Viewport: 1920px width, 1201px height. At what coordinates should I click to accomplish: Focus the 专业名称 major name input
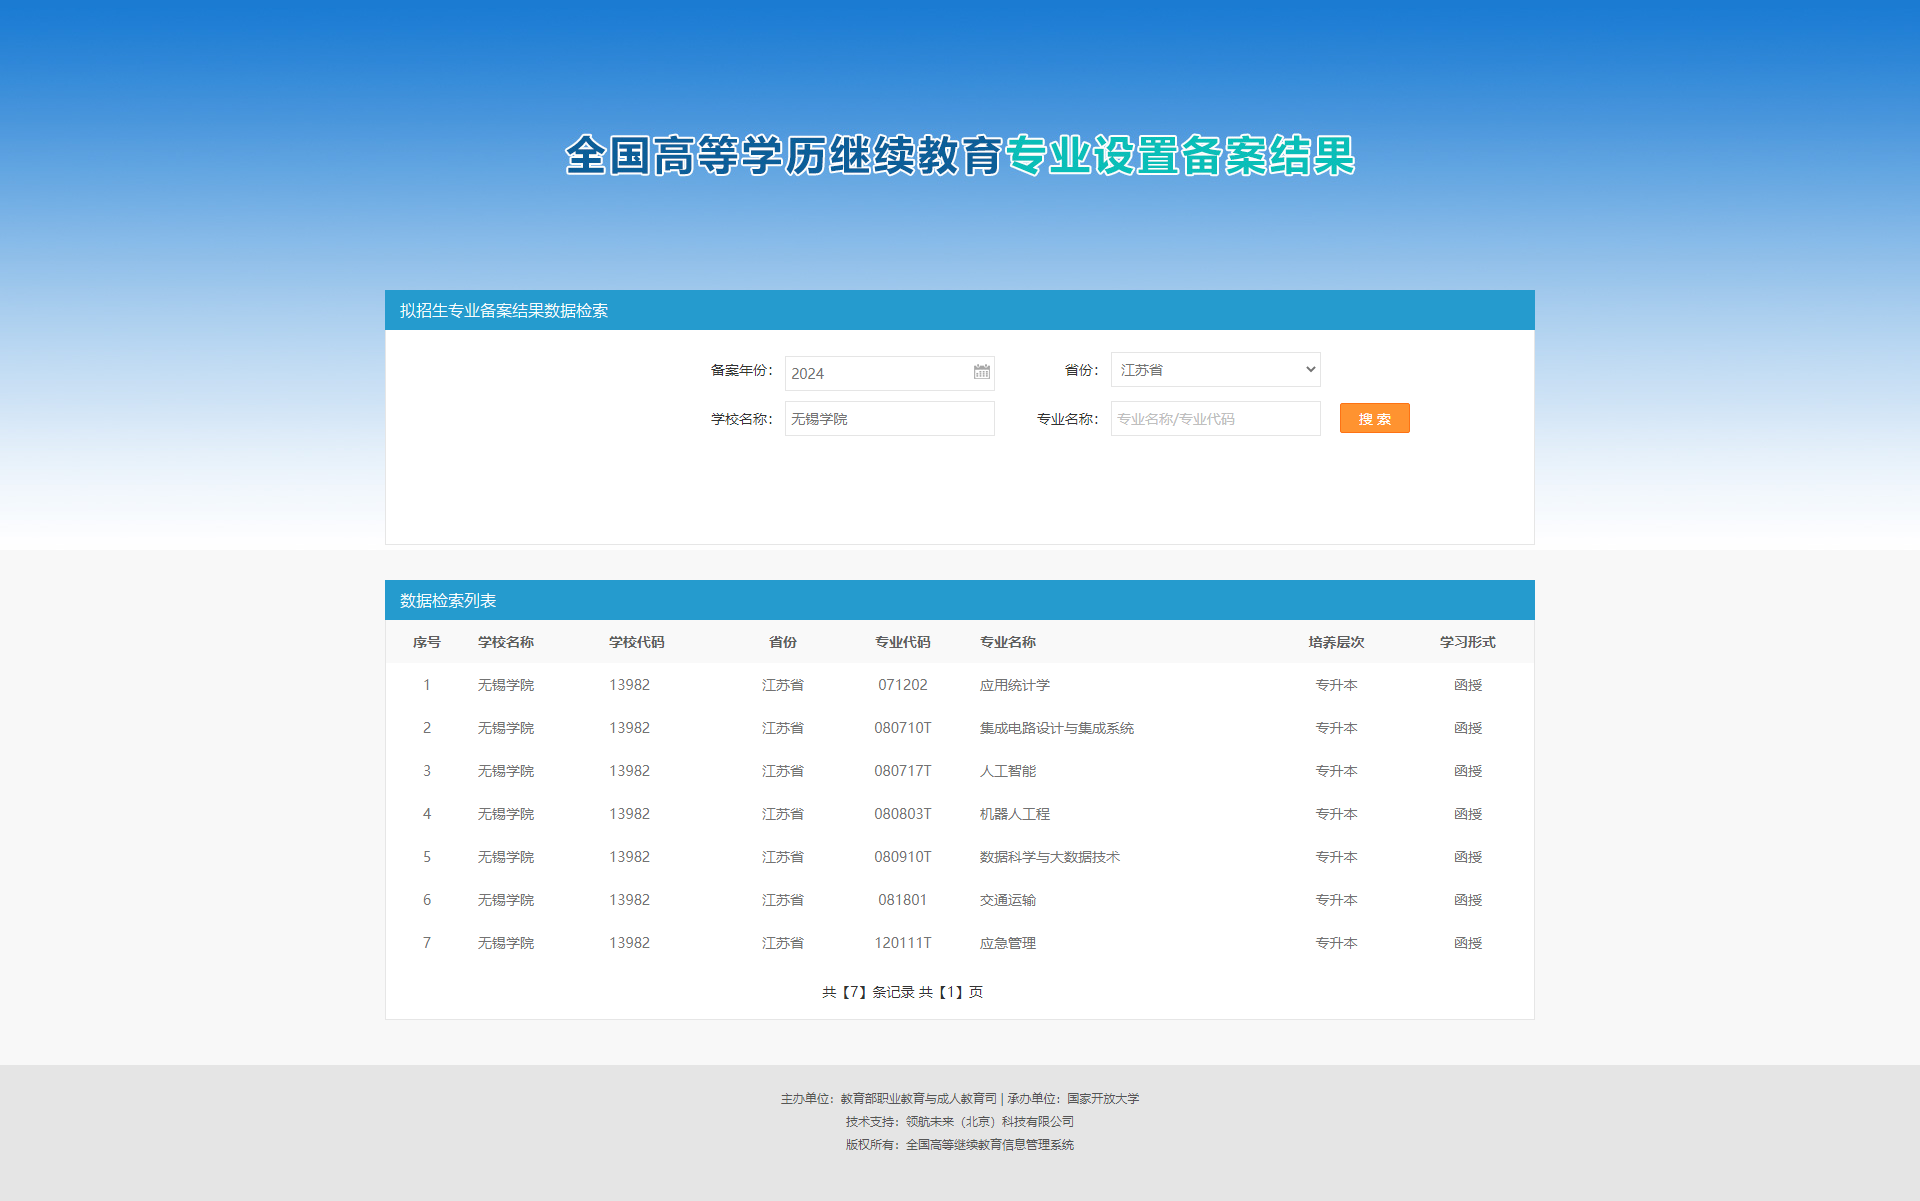pos(1215,419)
